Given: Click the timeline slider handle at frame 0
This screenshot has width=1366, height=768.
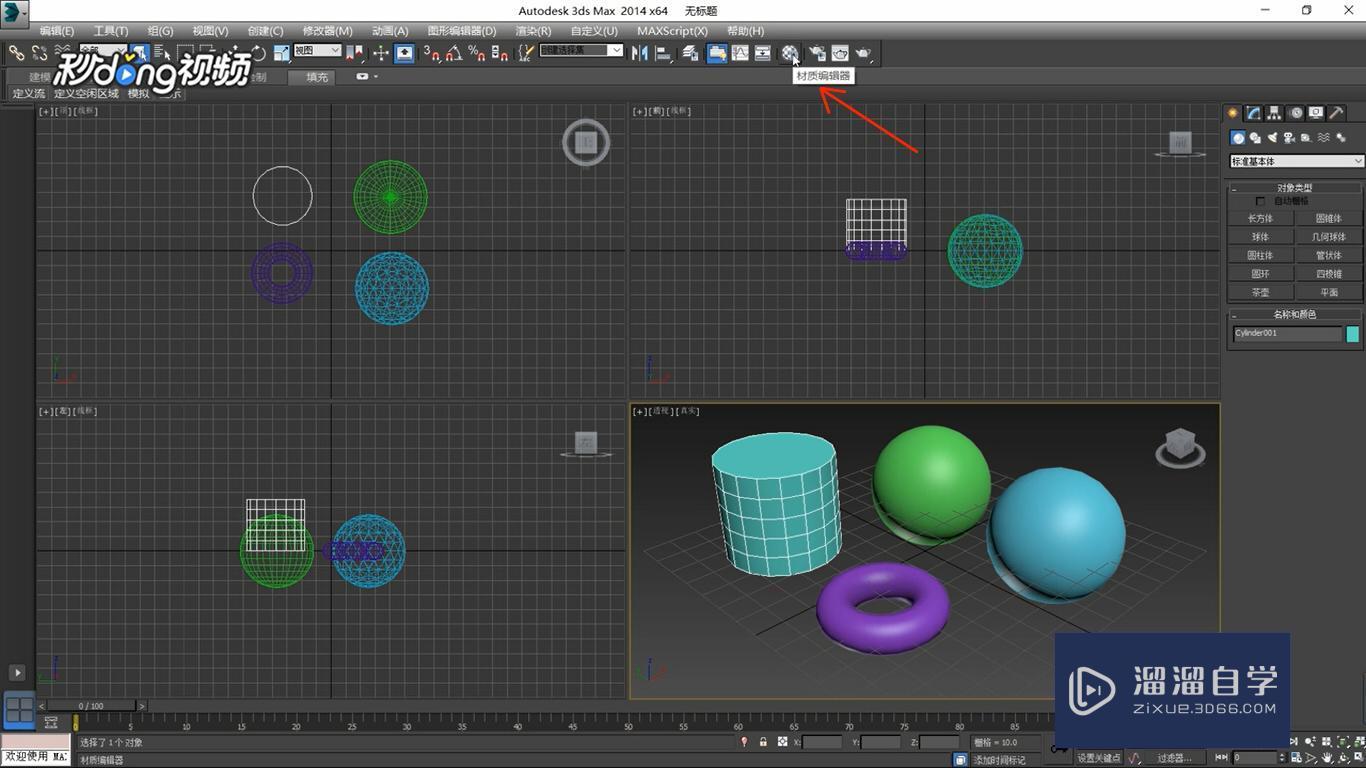Looking at the screenshot, I should coord(90,706).
